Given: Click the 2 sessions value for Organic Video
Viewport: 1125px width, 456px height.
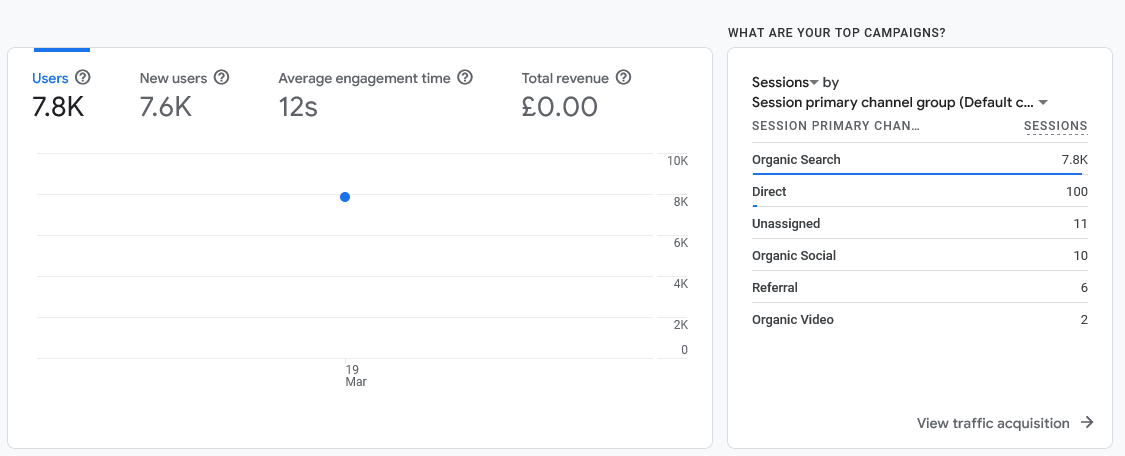Looking at the screenshot, I should (x=1084, y=320).
